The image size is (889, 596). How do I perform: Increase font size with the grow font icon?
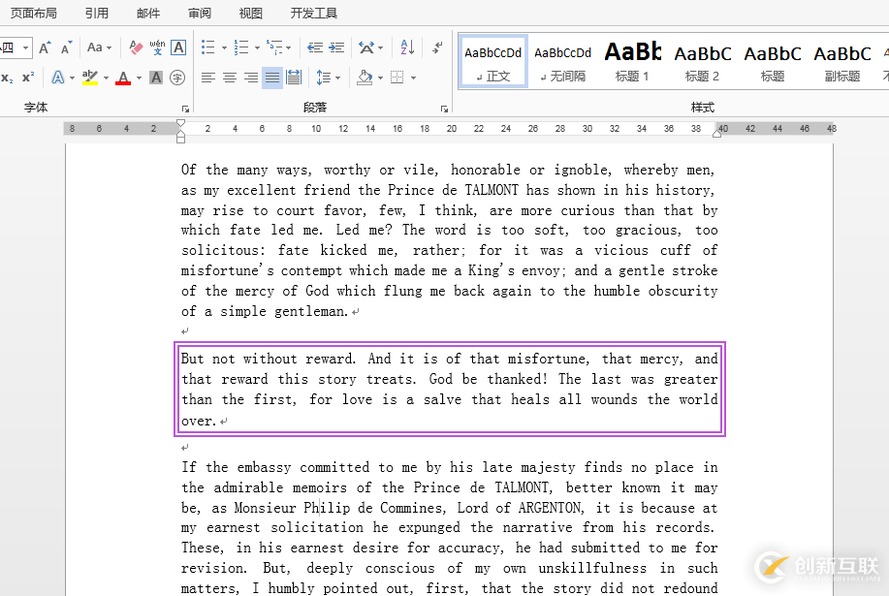45,48
